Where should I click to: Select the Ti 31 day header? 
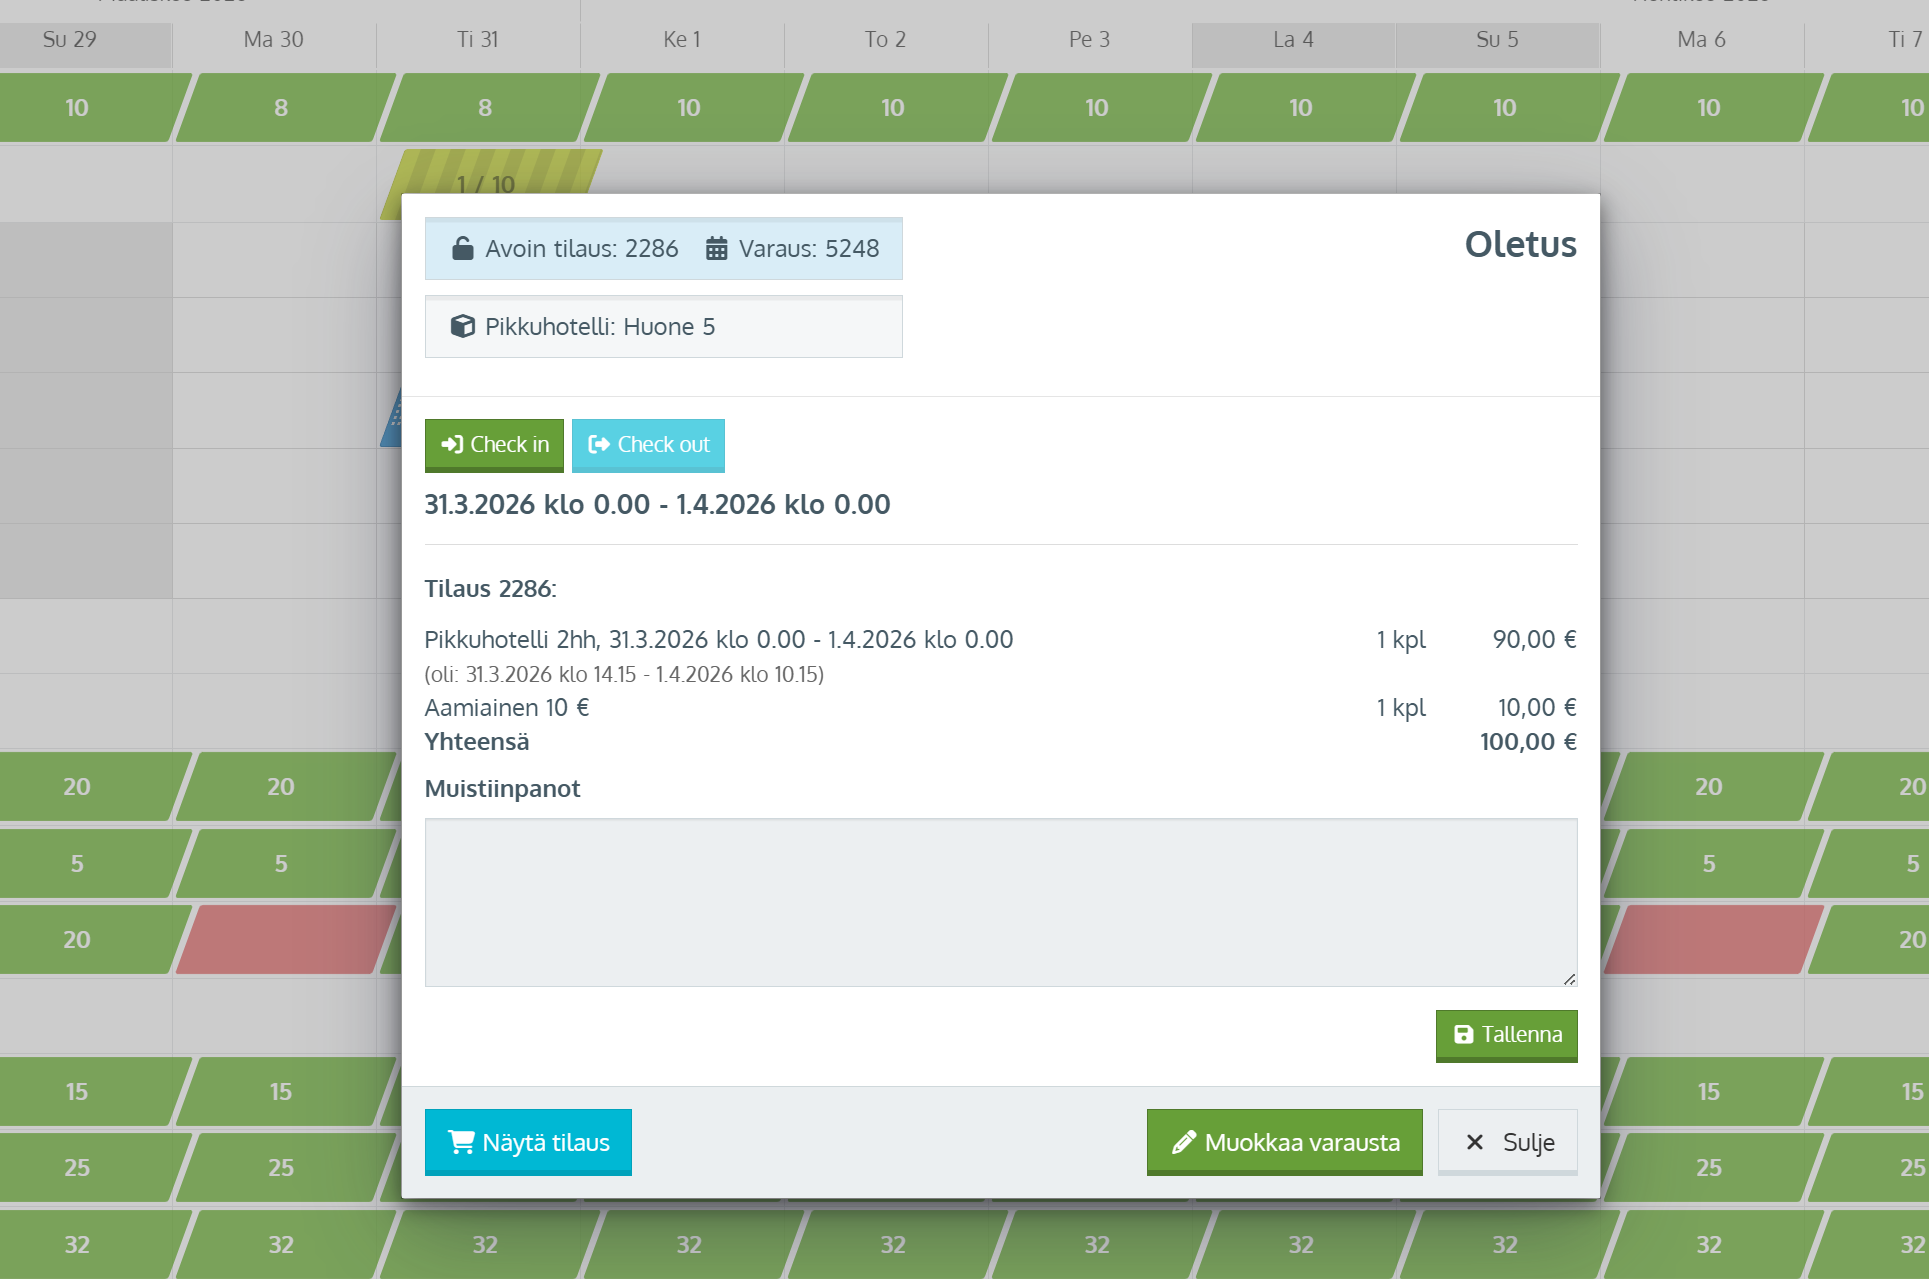click(478, 39)
